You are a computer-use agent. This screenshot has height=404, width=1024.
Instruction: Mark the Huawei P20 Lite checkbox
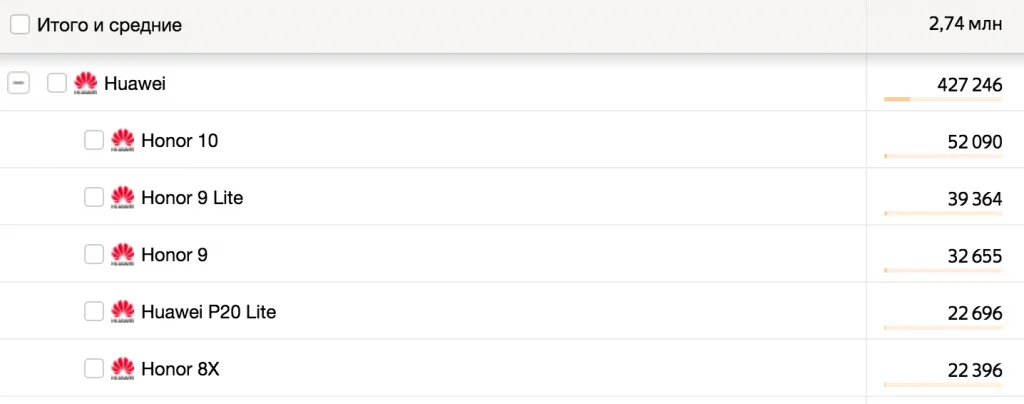pyautogui.click(x=94, y=312)
